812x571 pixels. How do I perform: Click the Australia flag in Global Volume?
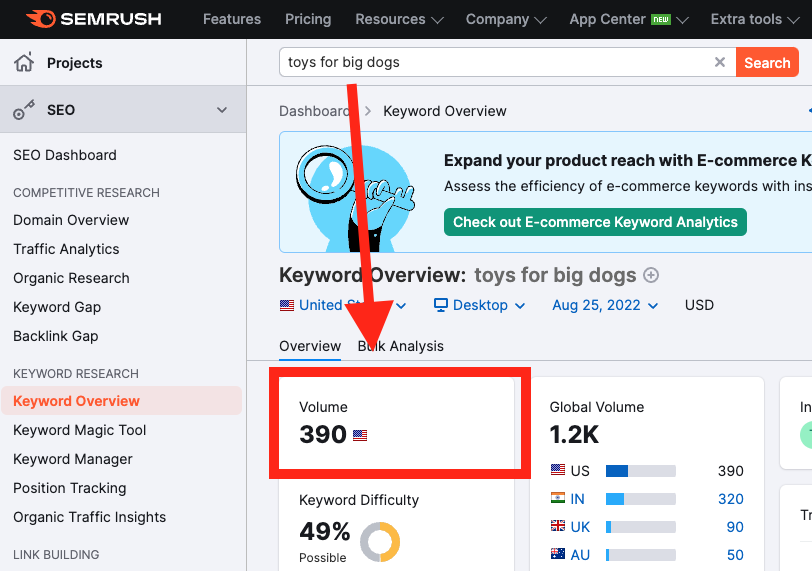pyautogui.click(x=558, y=554)
